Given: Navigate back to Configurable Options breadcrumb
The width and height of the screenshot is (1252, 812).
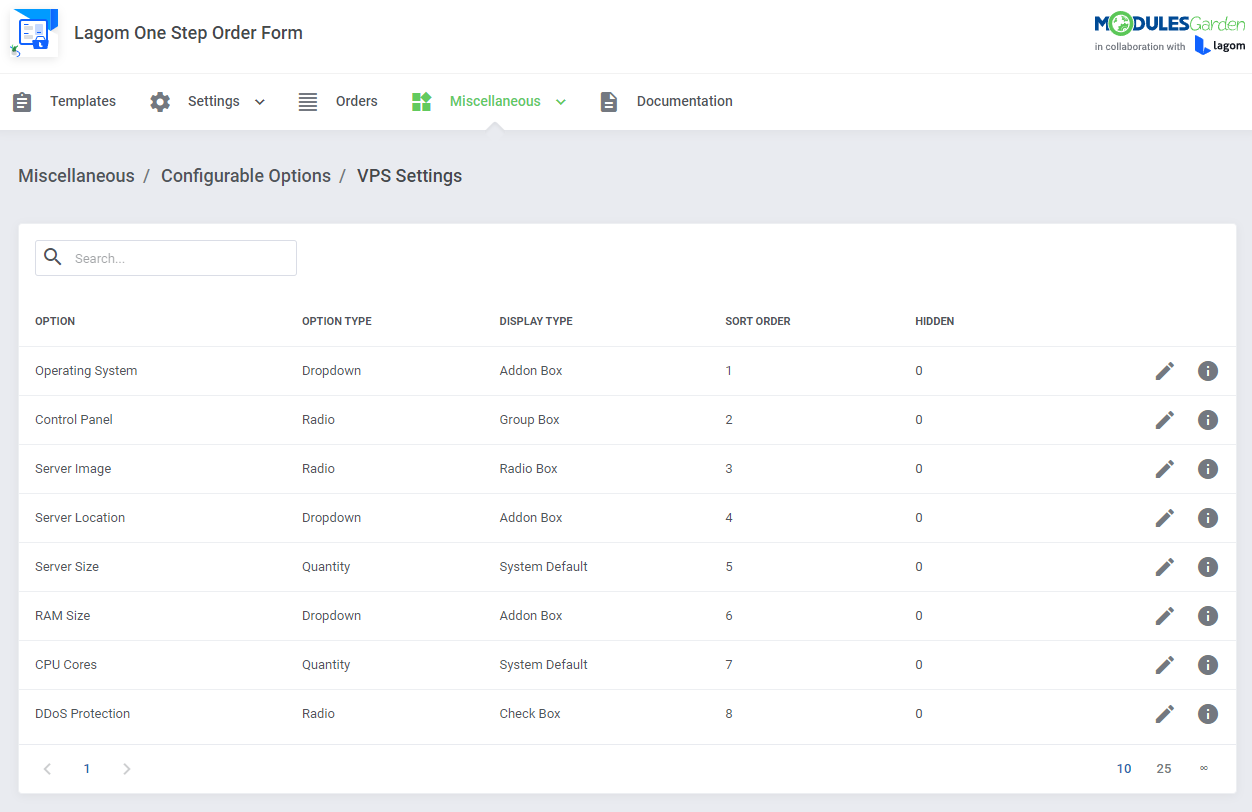Looking at the screenshot, I should (245, 175).
